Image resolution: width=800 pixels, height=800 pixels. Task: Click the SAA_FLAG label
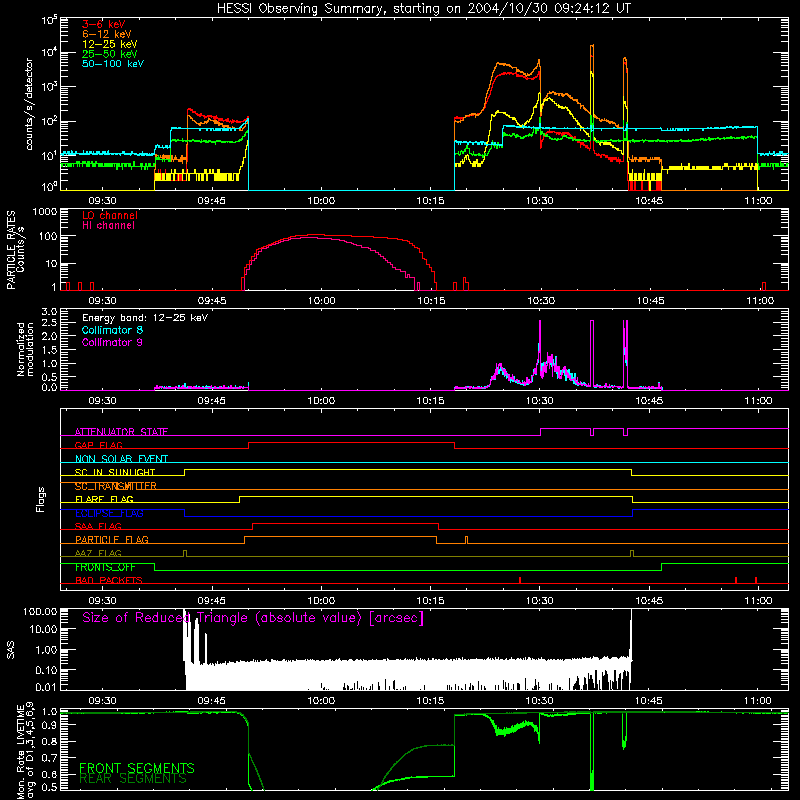(x=98, y=527)
